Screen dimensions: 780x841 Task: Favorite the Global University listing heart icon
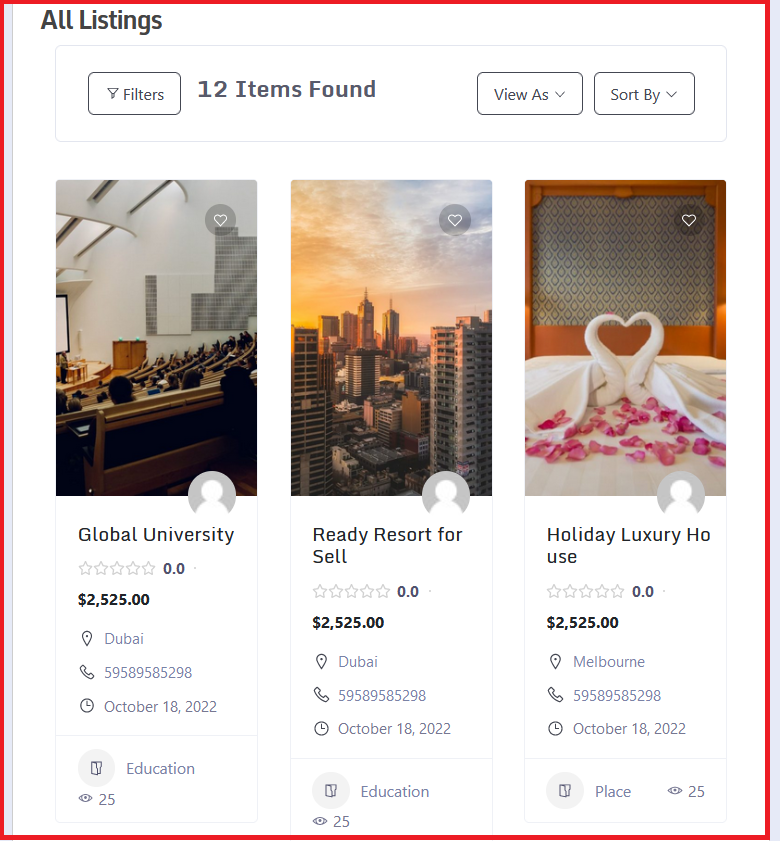click(x=220, y=220)
